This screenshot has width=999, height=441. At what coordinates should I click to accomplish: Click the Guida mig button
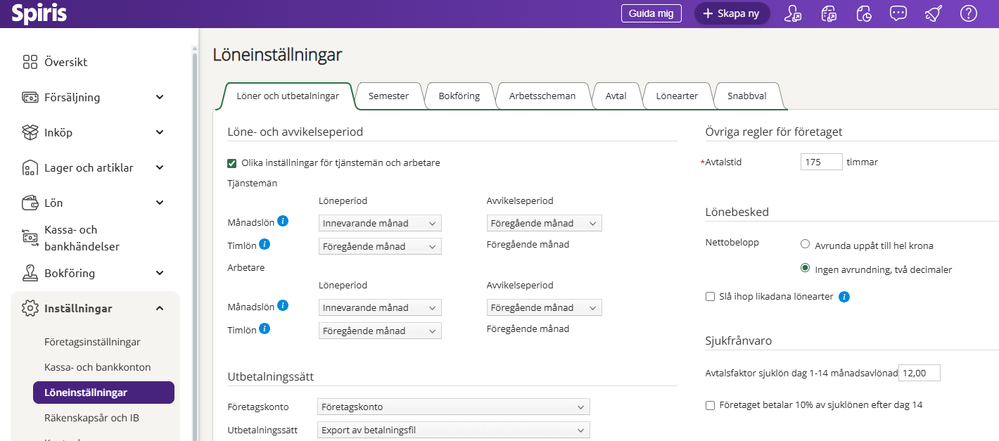click(651, 13)
